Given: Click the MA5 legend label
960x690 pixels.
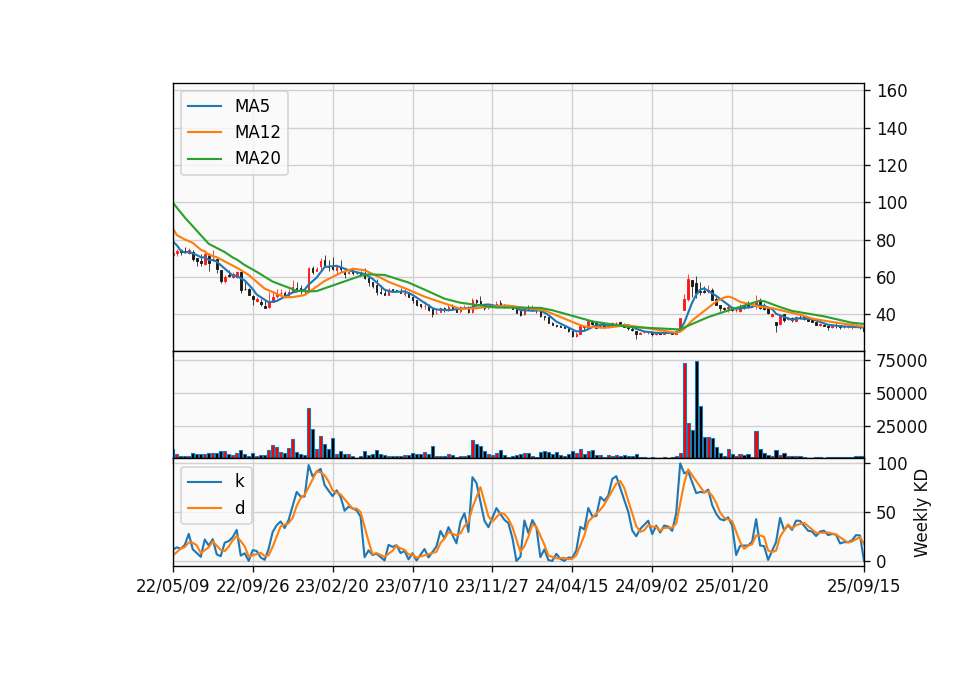Looking at the screenshot, I should coord(252,106).
